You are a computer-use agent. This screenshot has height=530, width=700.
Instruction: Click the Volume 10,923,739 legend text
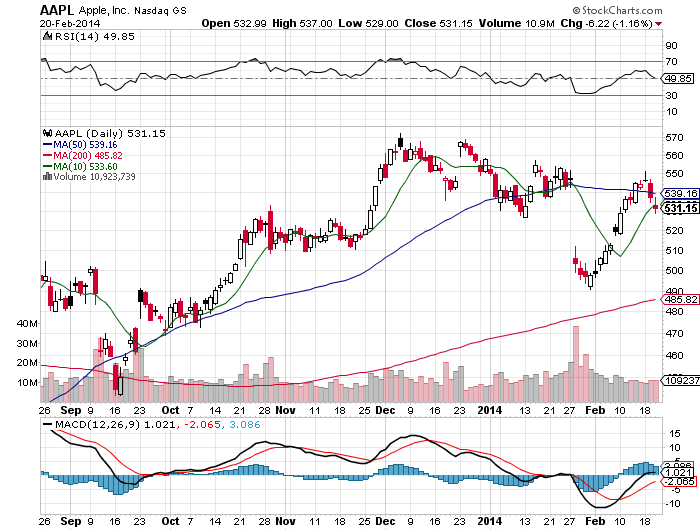(94, 177)
